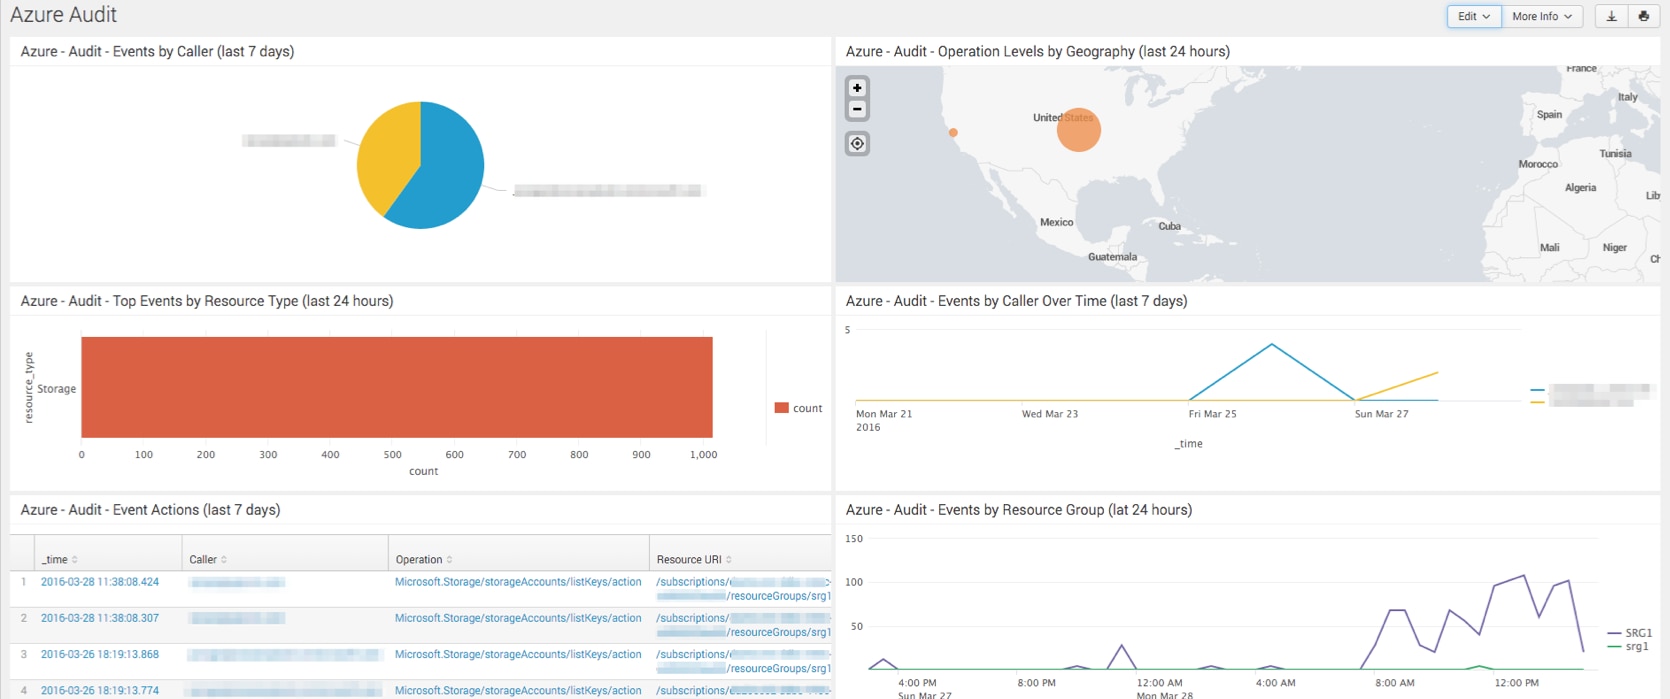
Task: Zoom out on the geography map
Action: (x=857, y=109)
